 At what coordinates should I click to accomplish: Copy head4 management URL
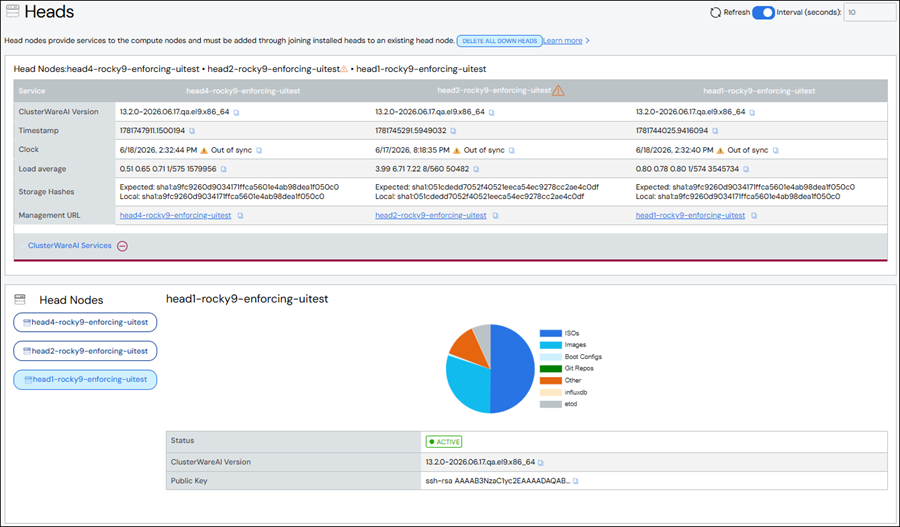(240, 216)
